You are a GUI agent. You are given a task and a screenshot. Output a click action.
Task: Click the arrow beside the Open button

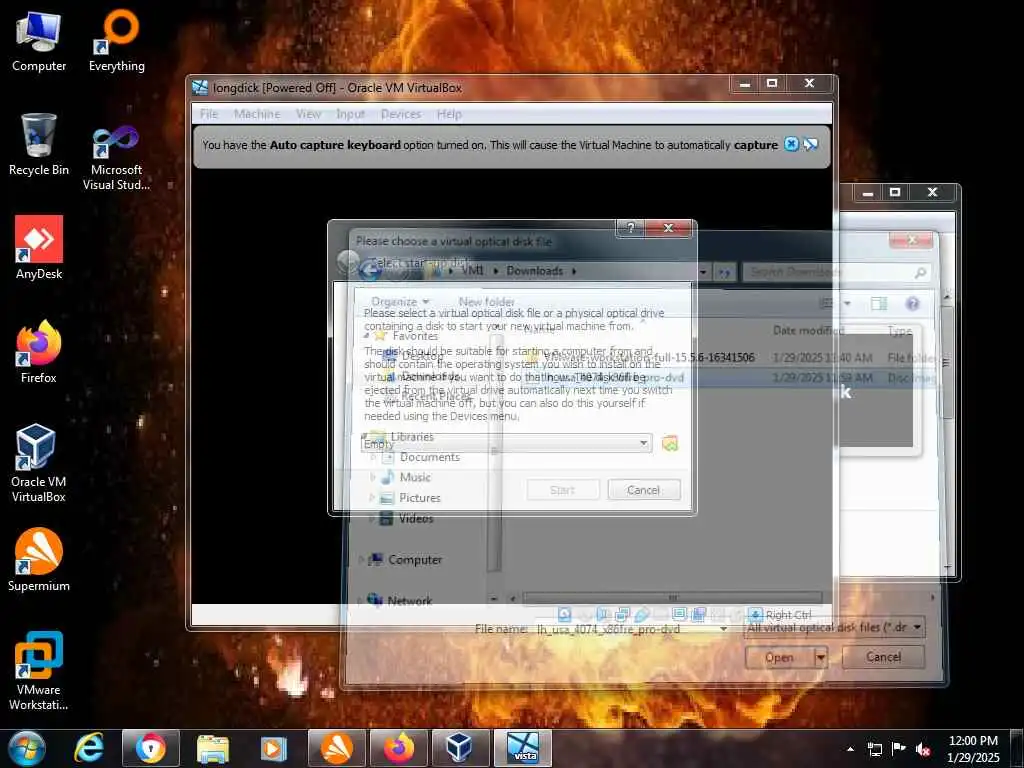pos(820,658)
